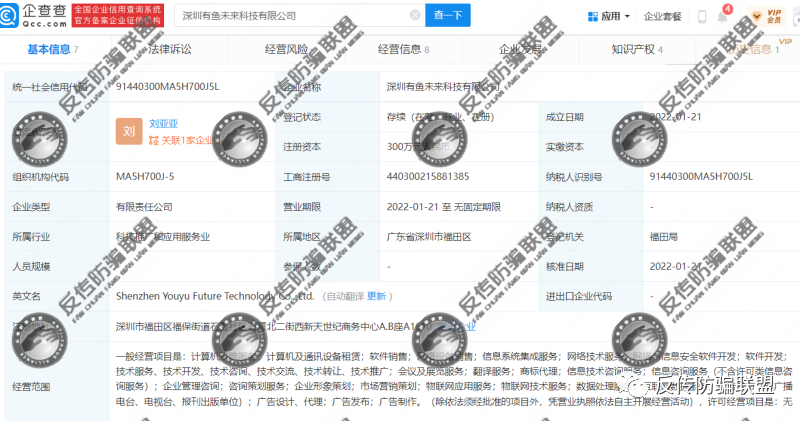This screenshot has width=800, height=421.
Task: Open legal representative 刘亚亚 link
Action: tap(163, 123)
